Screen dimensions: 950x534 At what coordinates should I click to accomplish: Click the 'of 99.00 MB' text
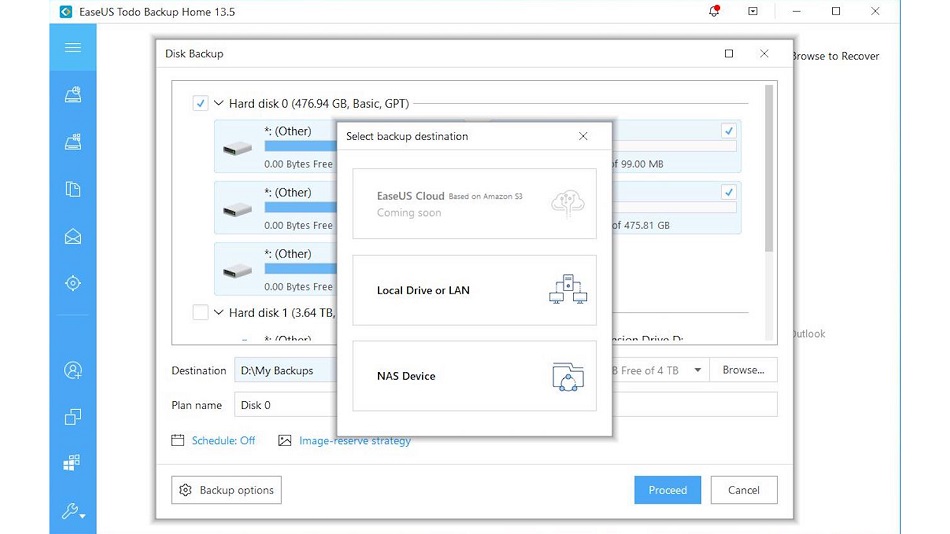point(637,164)
